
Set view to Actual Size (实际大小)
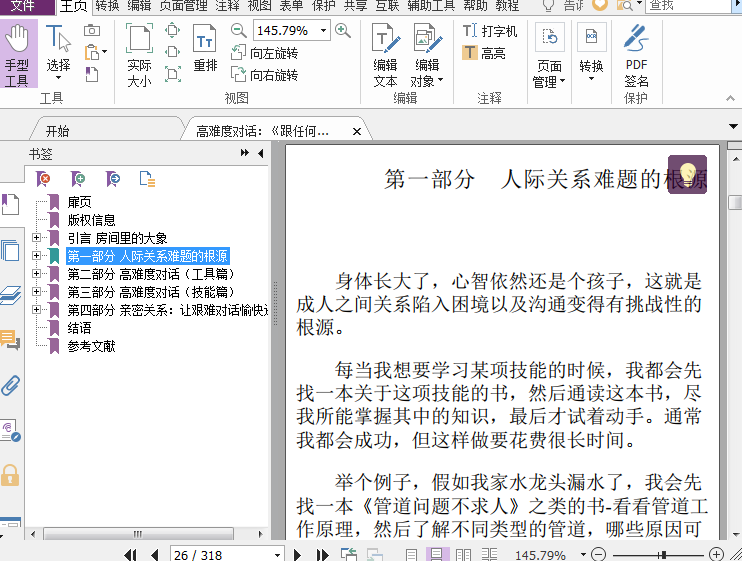[139, 55]
